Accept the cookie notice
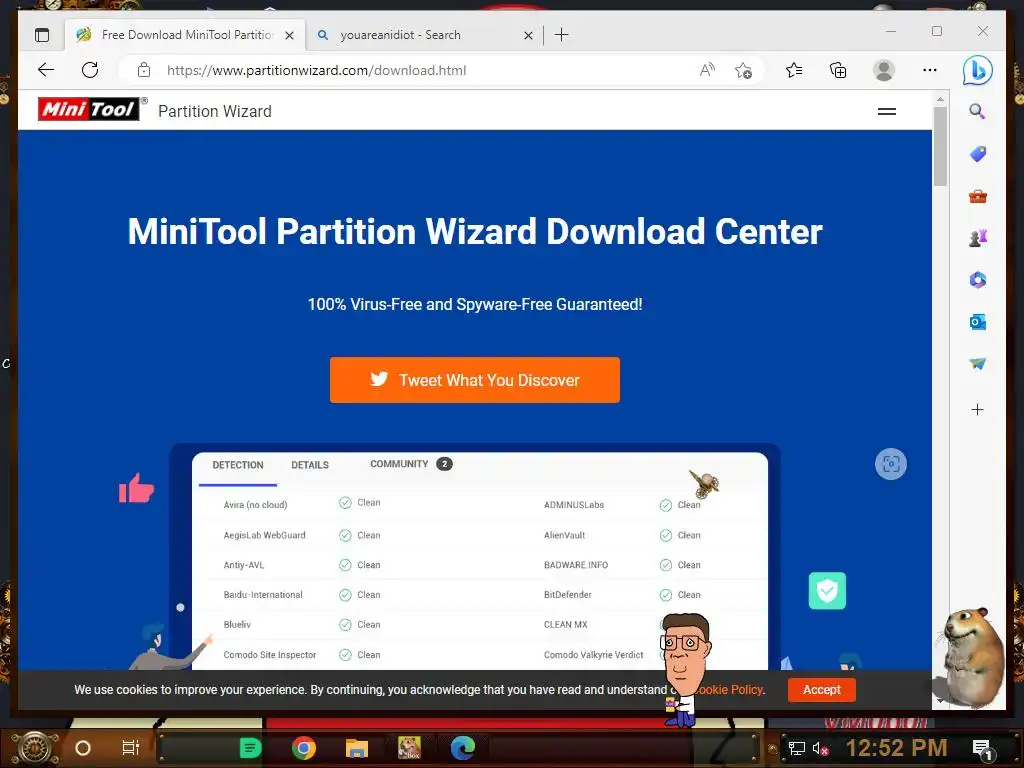Screen dimensions: 1024x768 pos(822,690)
